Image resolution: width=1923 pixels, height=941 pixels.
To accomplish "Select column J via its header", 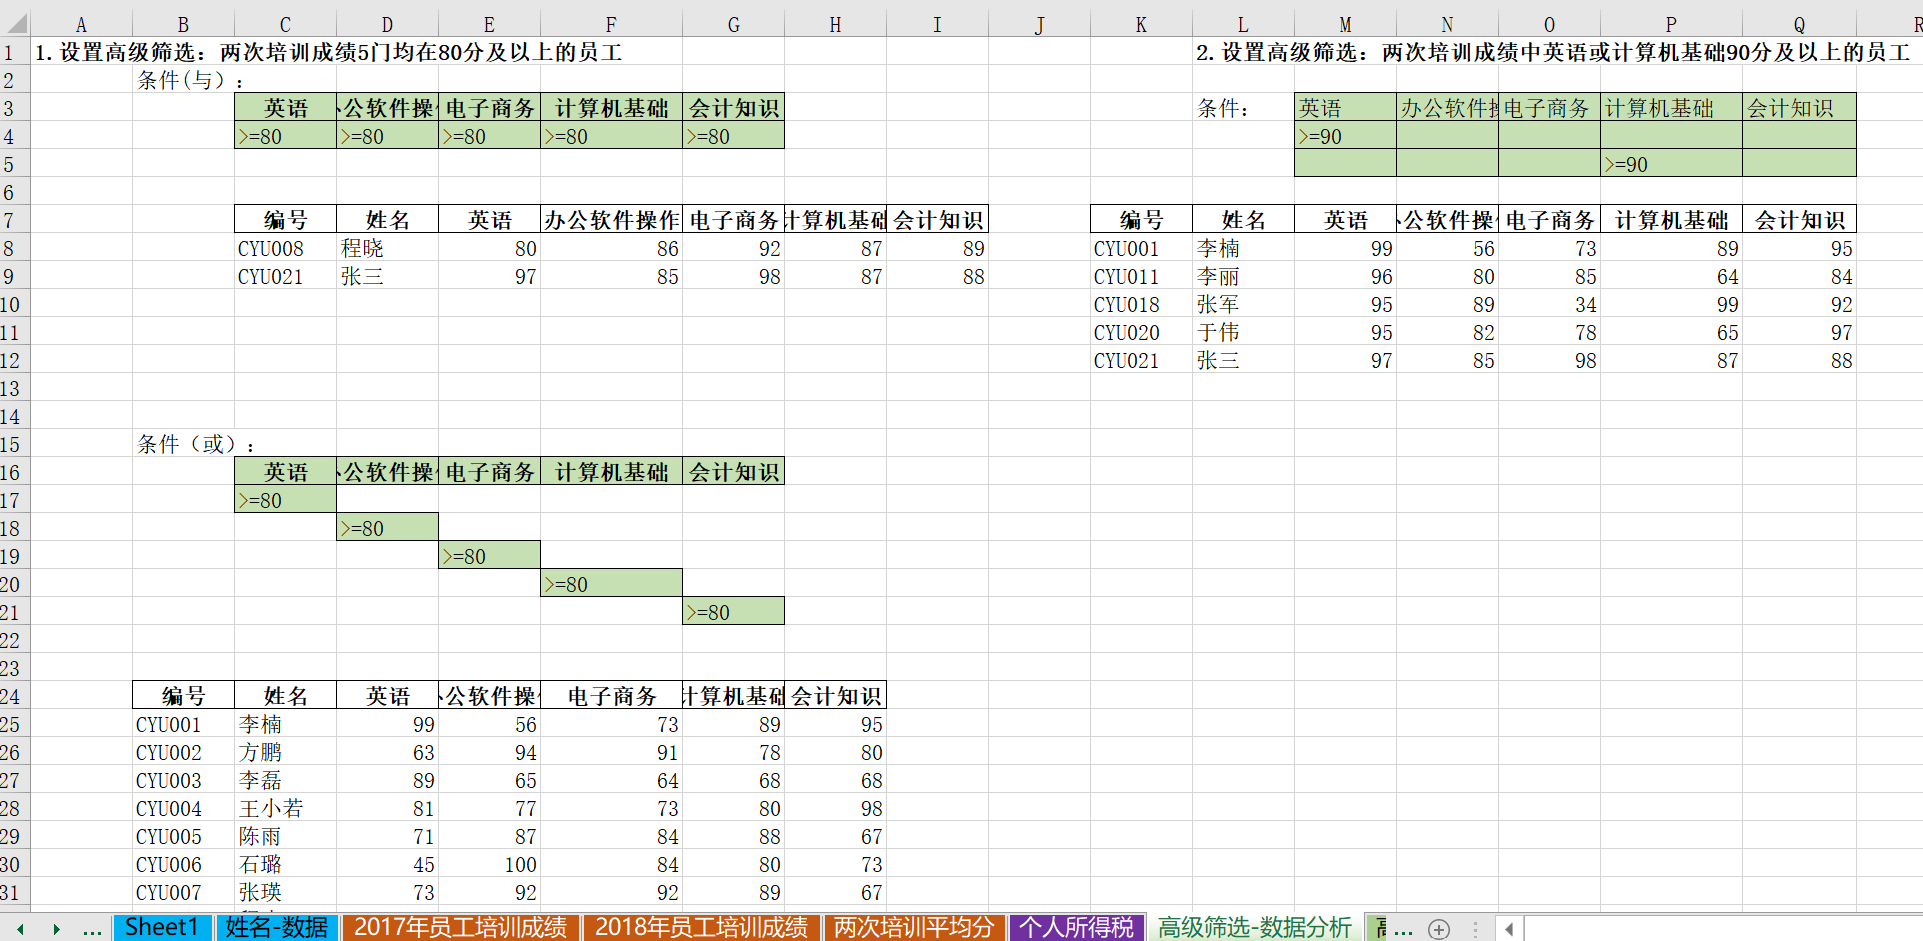I will (1039, 24).
